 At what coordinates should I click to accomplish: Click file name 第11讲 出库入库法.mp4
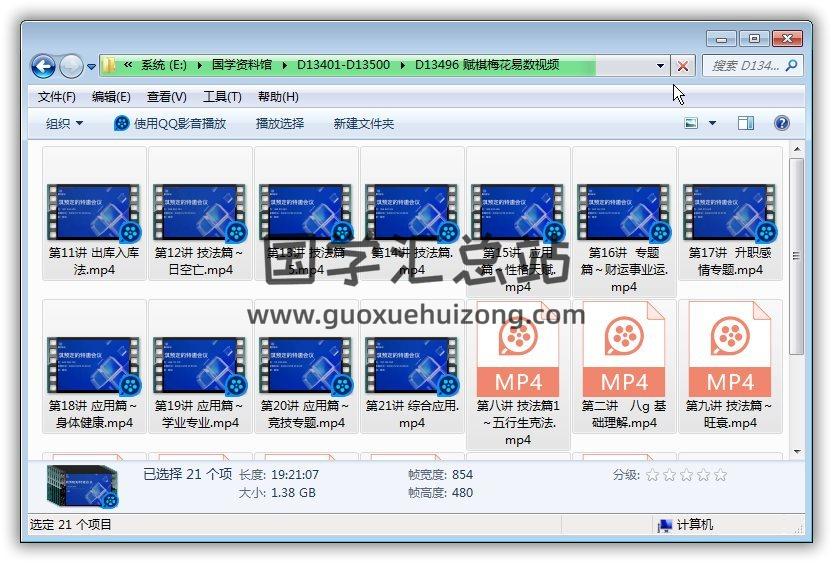94,261
